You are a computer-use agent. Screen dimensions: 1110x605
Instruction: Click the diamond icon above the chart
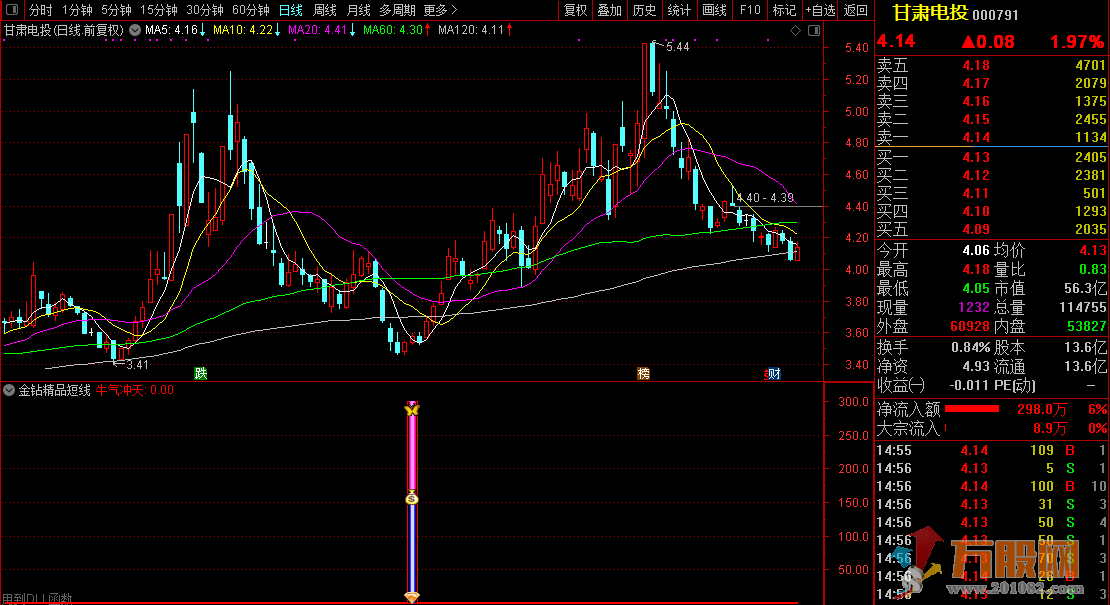796,30
